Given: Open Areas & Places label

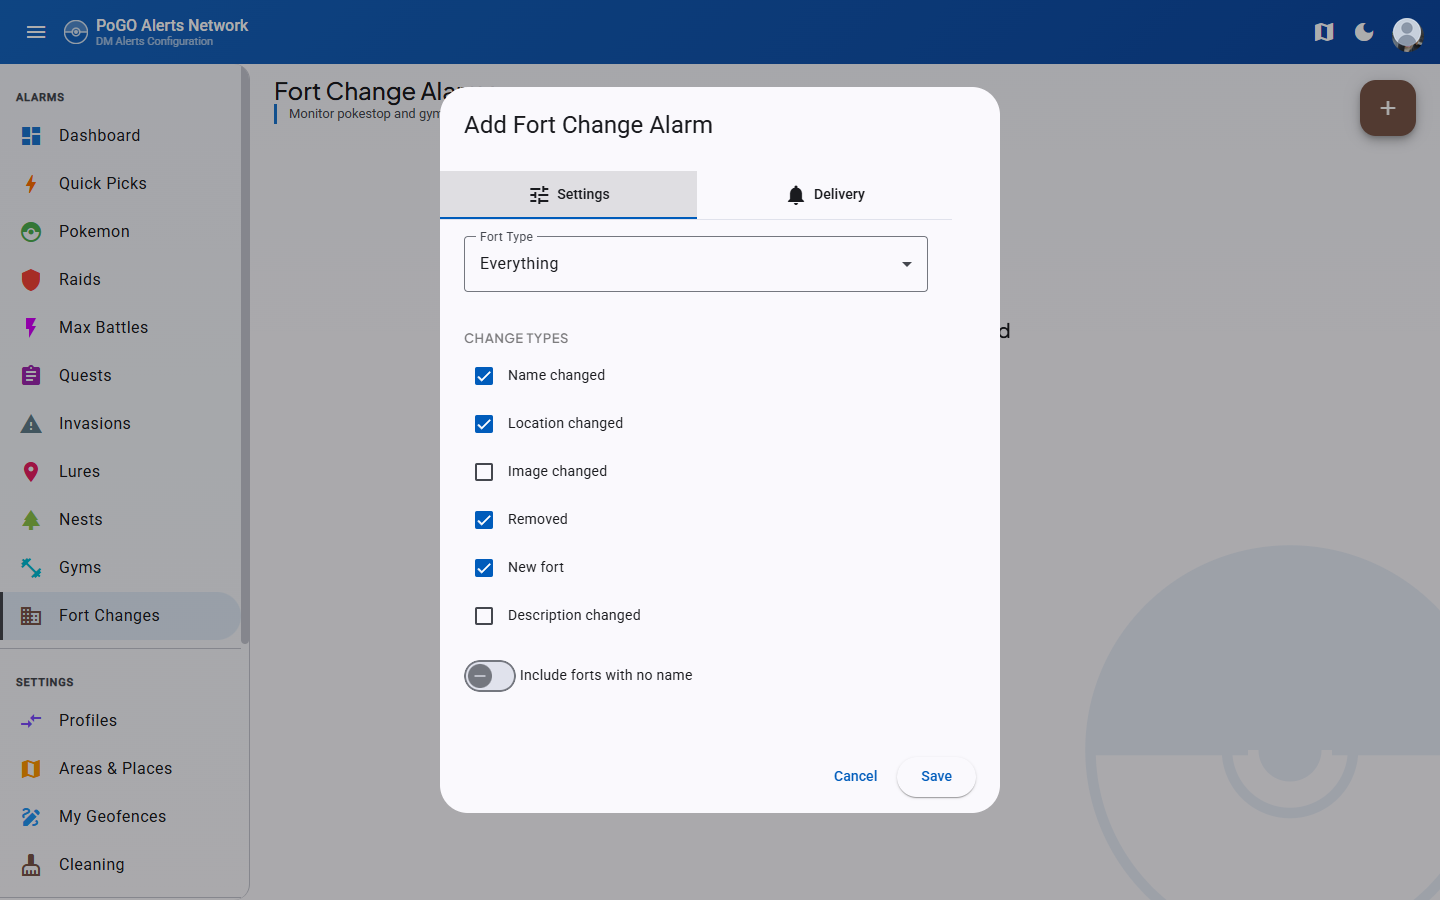Looking at the screenshot, I should tap(115, 769).
